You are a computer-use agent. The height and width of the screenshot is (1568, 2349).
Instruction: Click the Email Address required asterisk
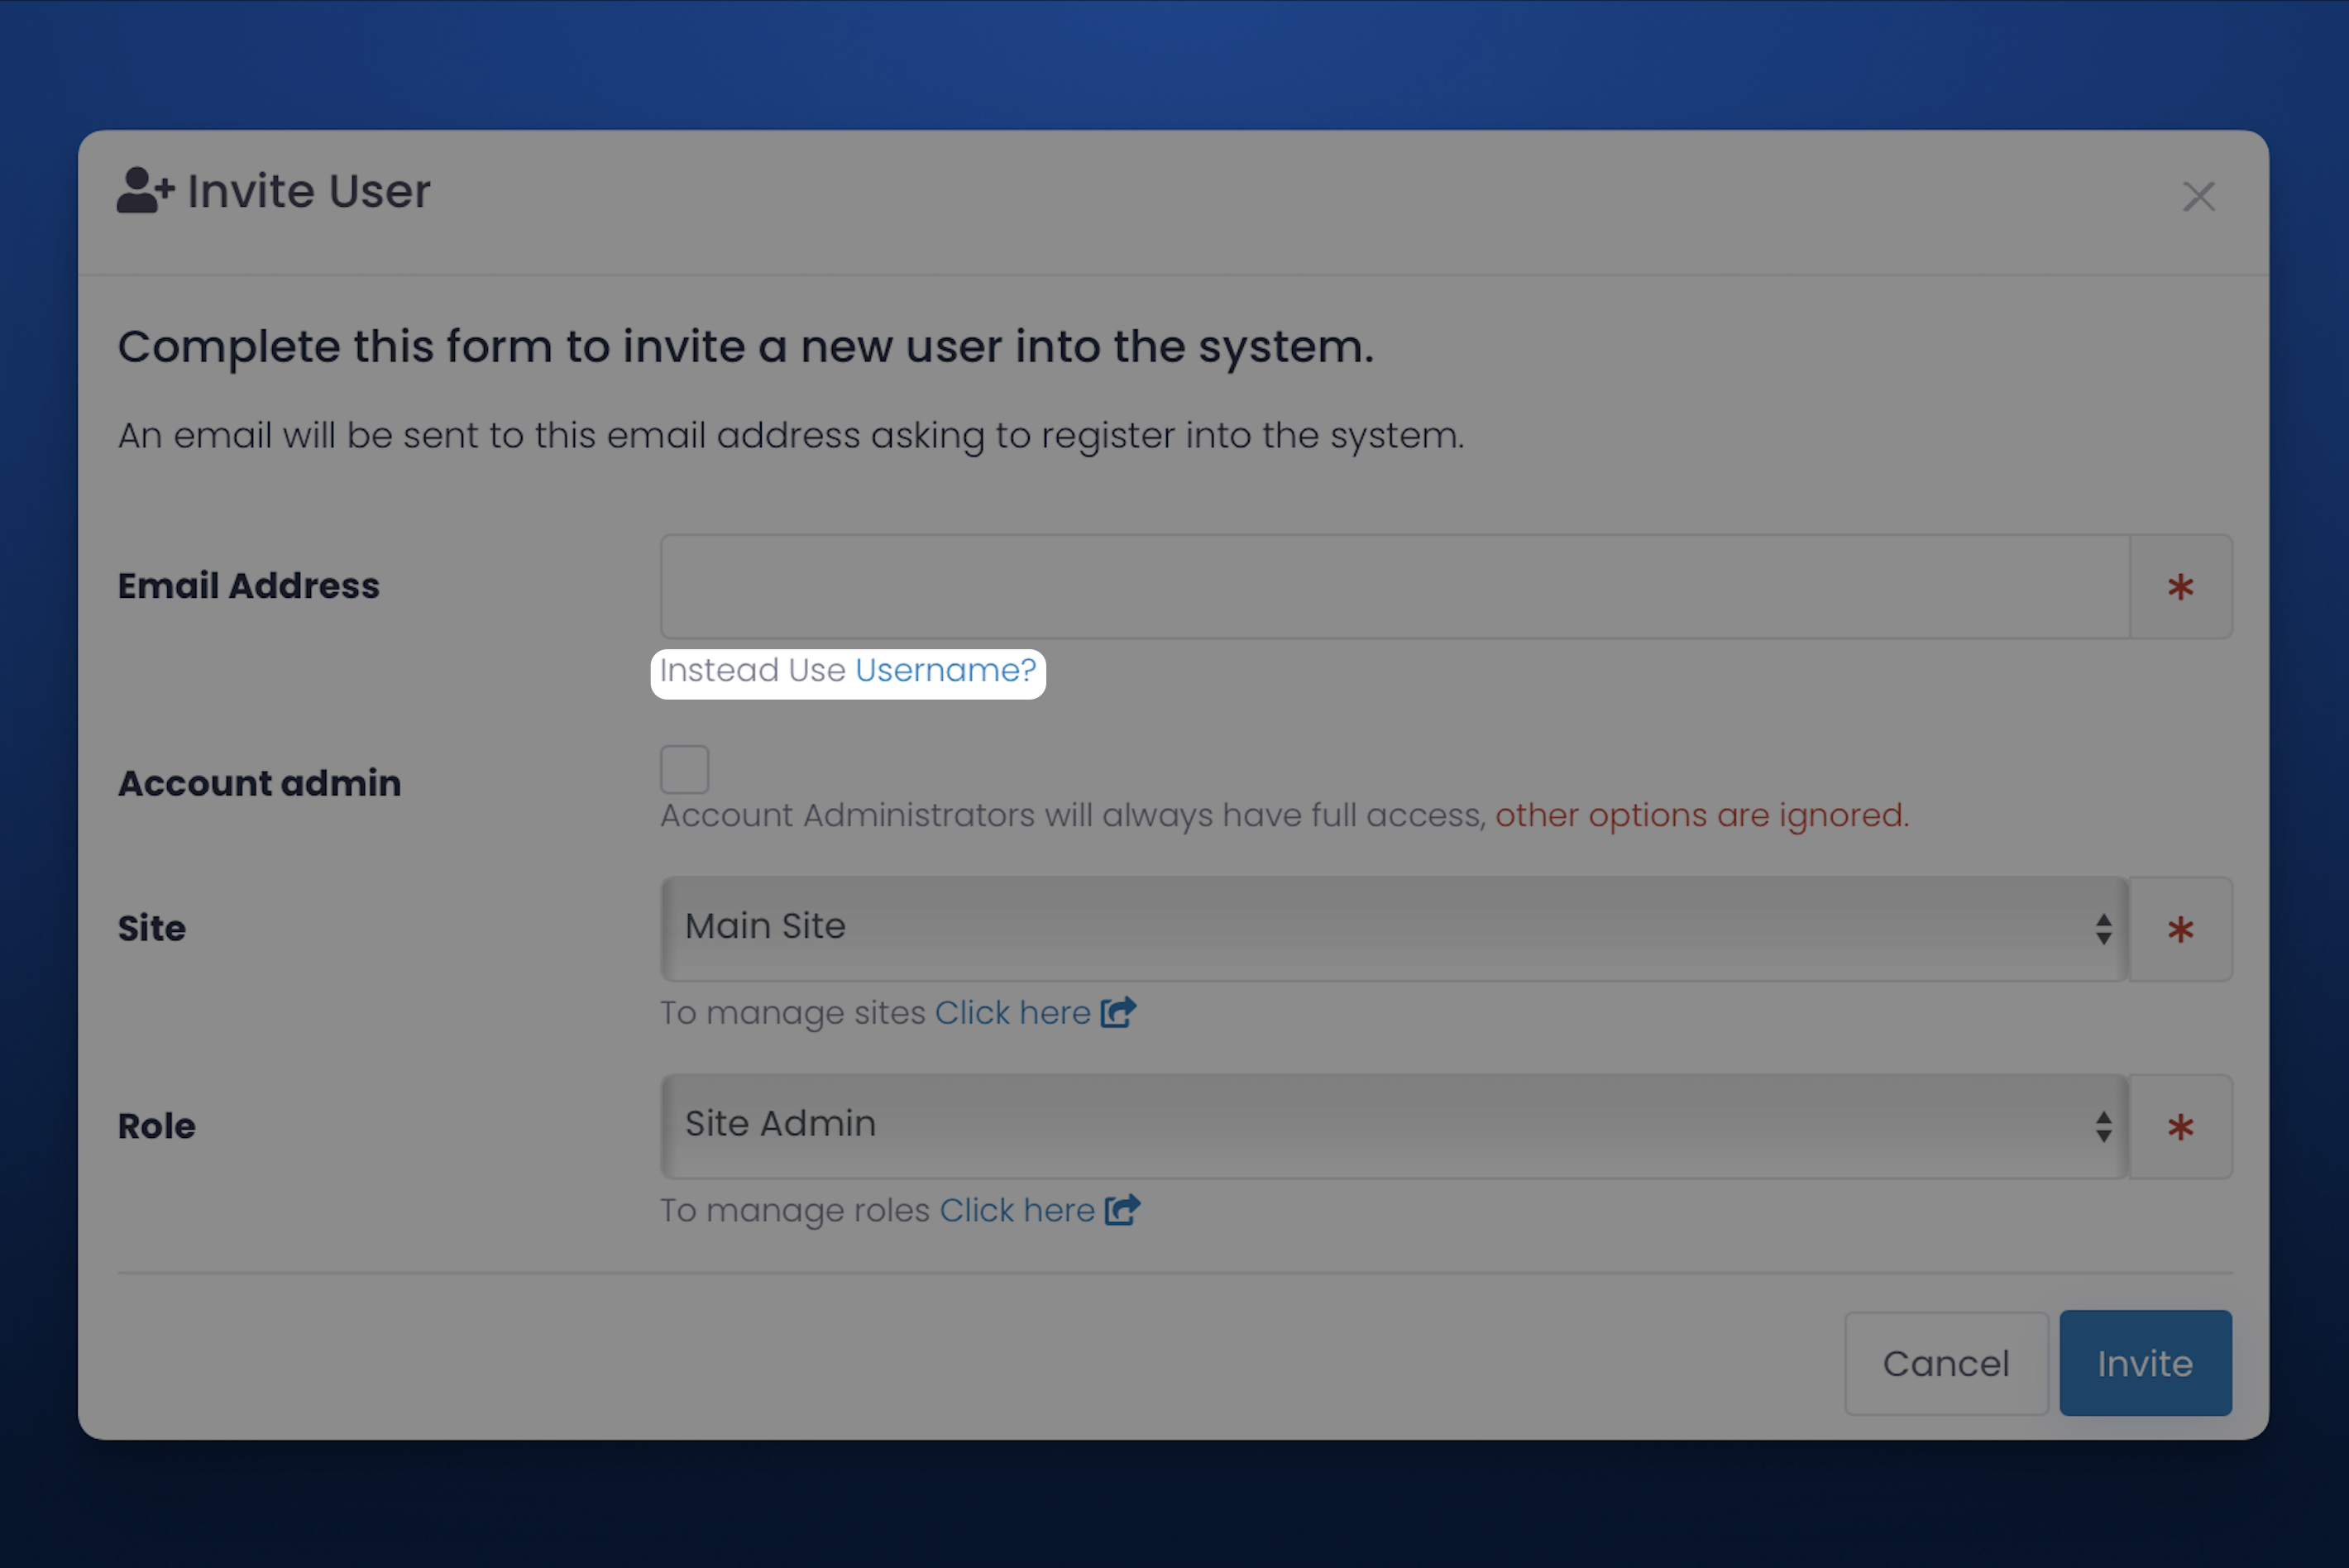point(2180,587)
